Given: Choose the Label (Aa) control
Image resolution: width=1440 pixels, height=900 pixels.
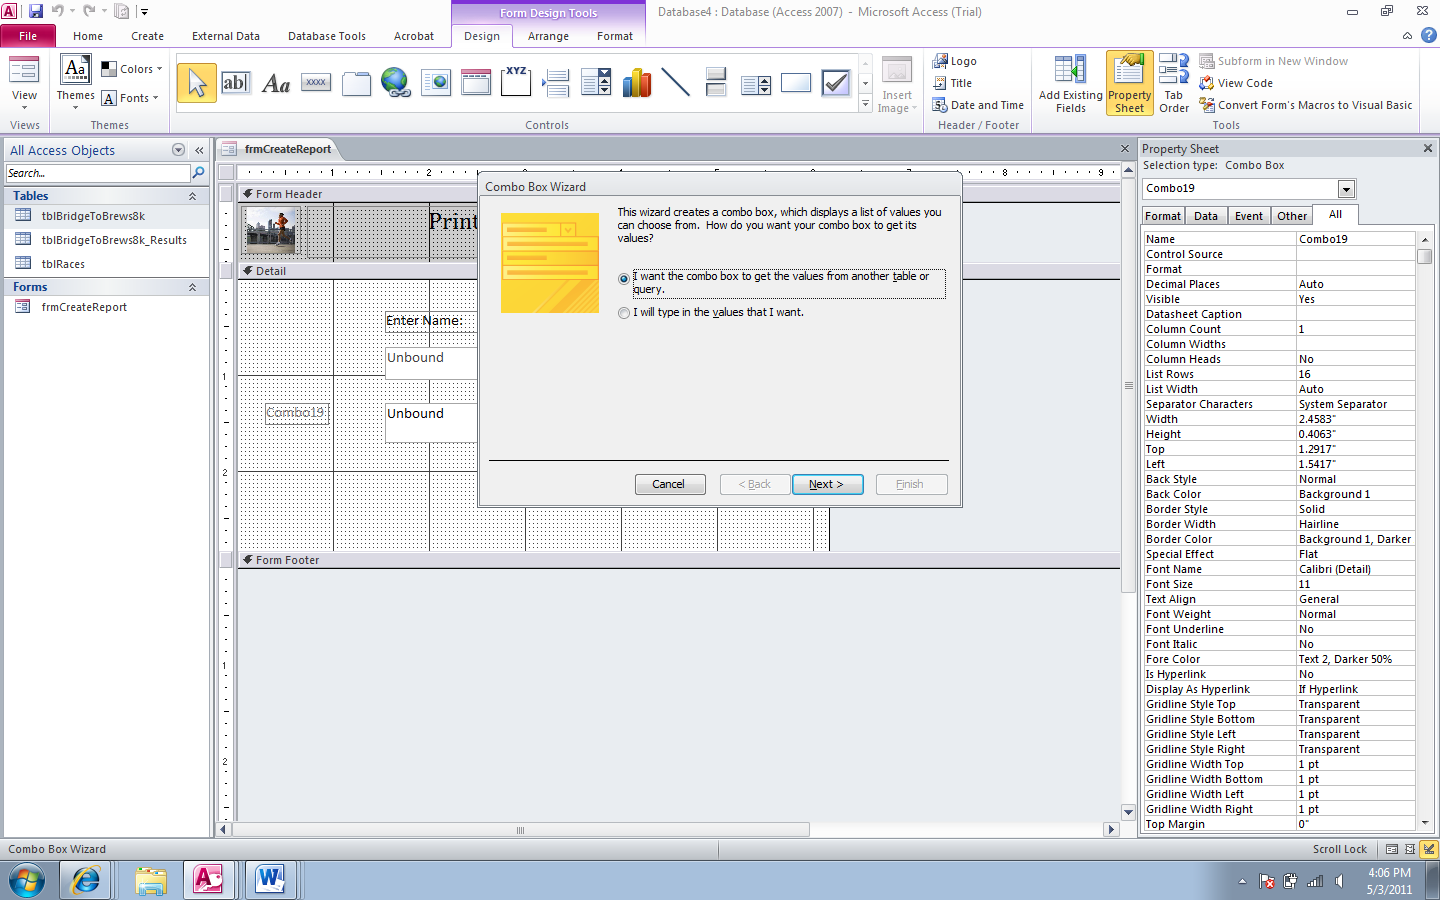Looking at the screenshot, I should [275, 82].
